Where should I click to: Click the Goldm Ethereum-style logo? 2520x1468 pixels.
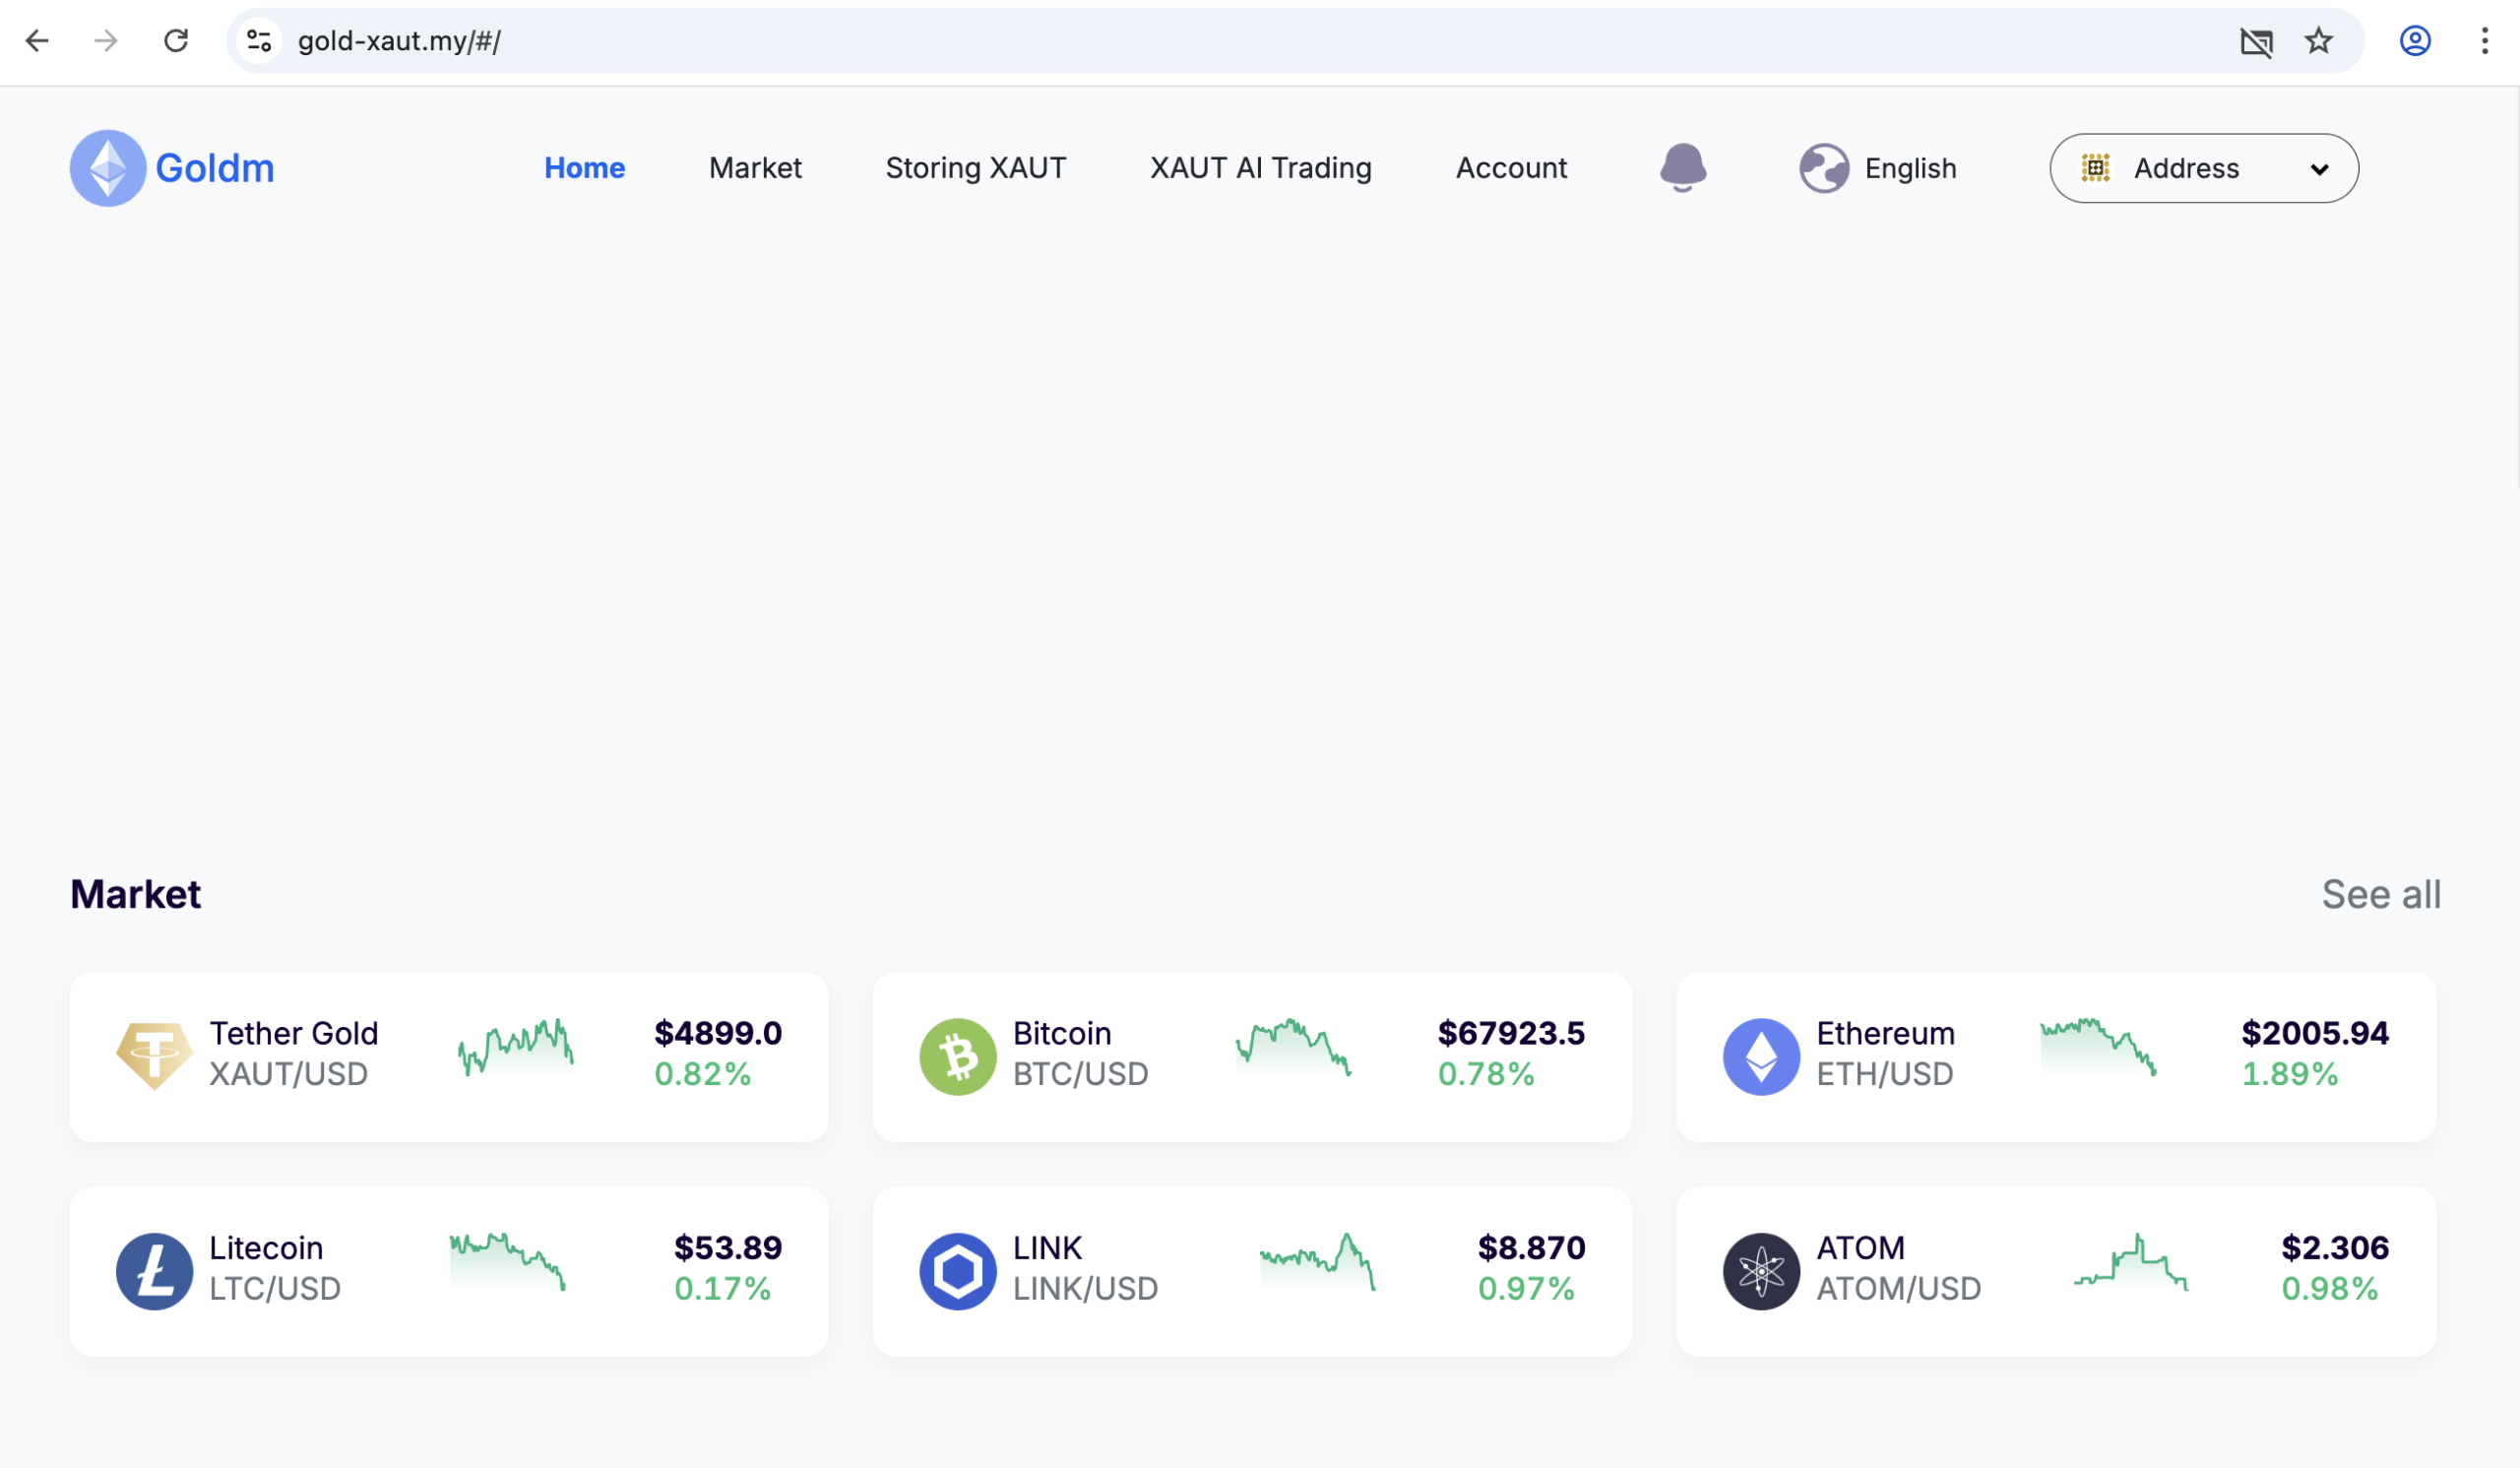tap(107, 168)
